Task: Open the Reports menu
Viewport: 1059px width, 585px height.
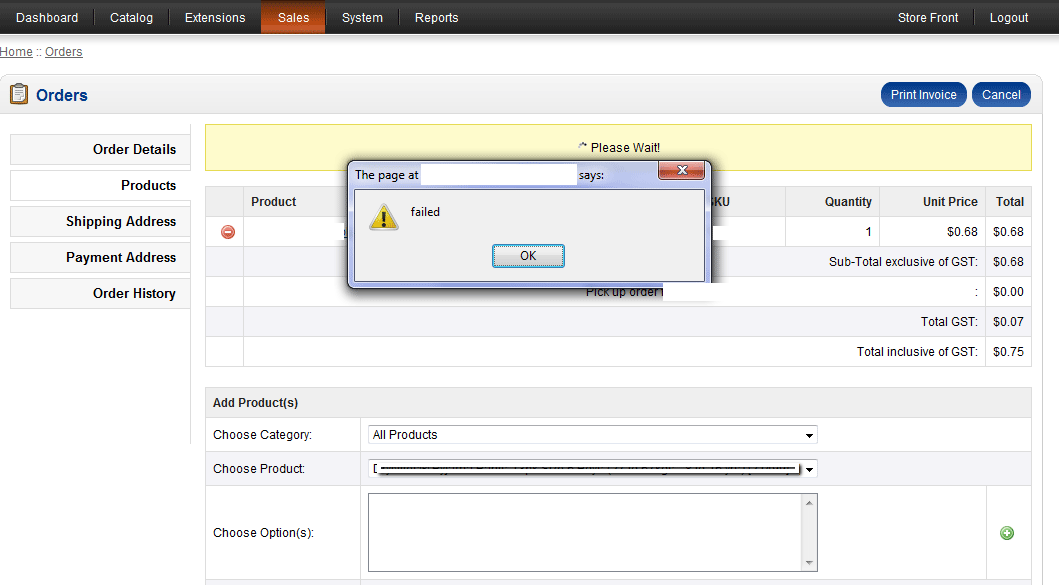Action: pyautogui.click(x=436, y=18)
